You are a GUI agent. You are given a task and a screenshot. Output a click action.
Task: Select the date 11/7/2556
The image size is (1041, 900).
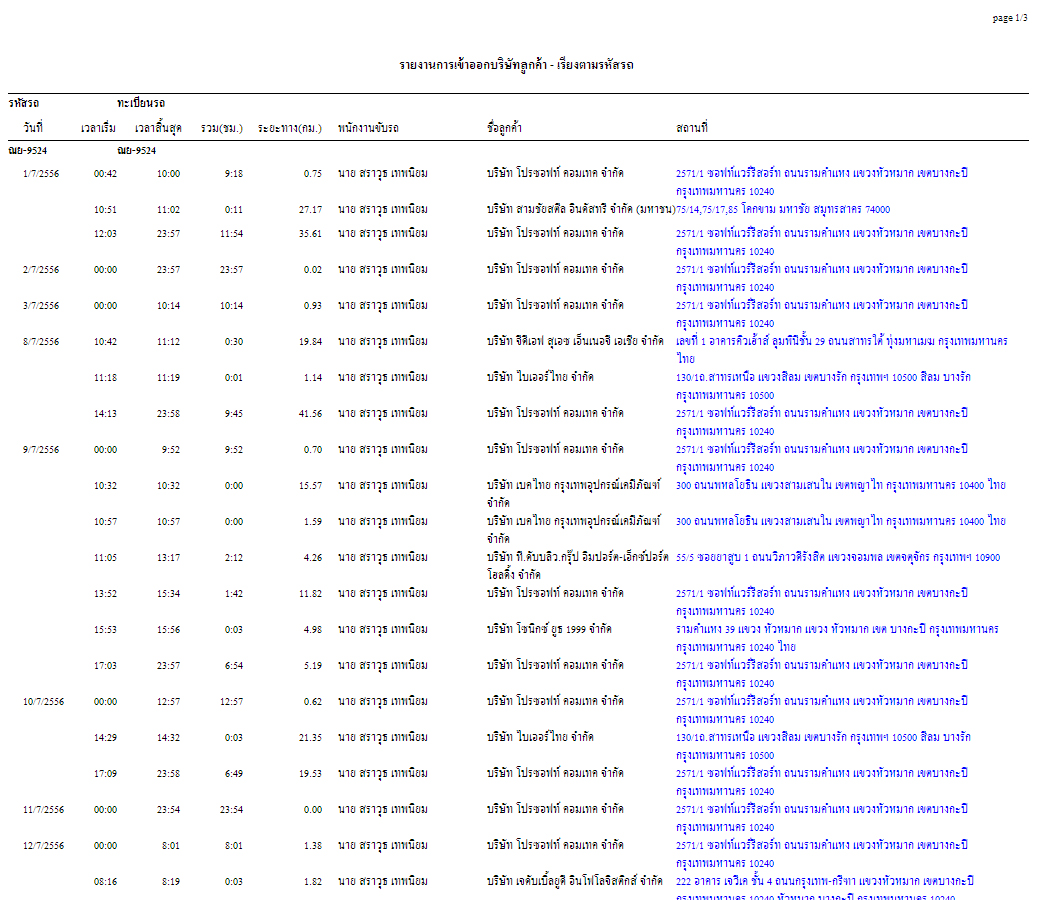pyautogui.click(x=43, y=810)
